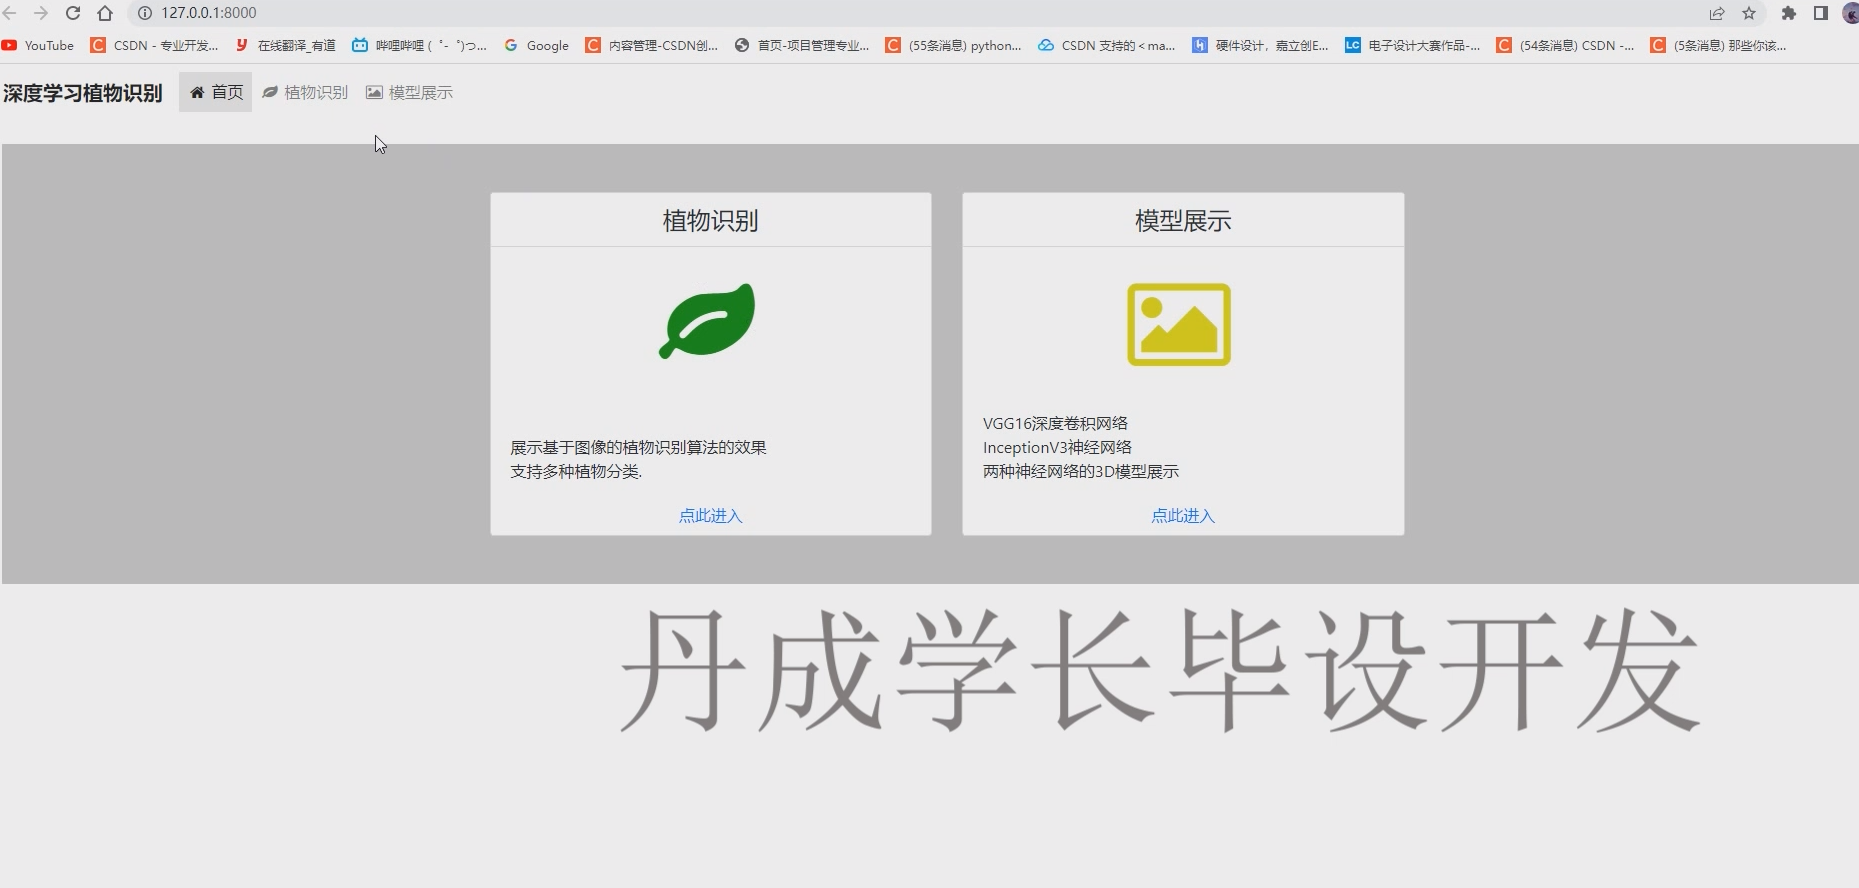This screenshot has height=888, width=1859.
Task: Open the 首页-项目管理专业 bookmark
Action: coord(801,45)
